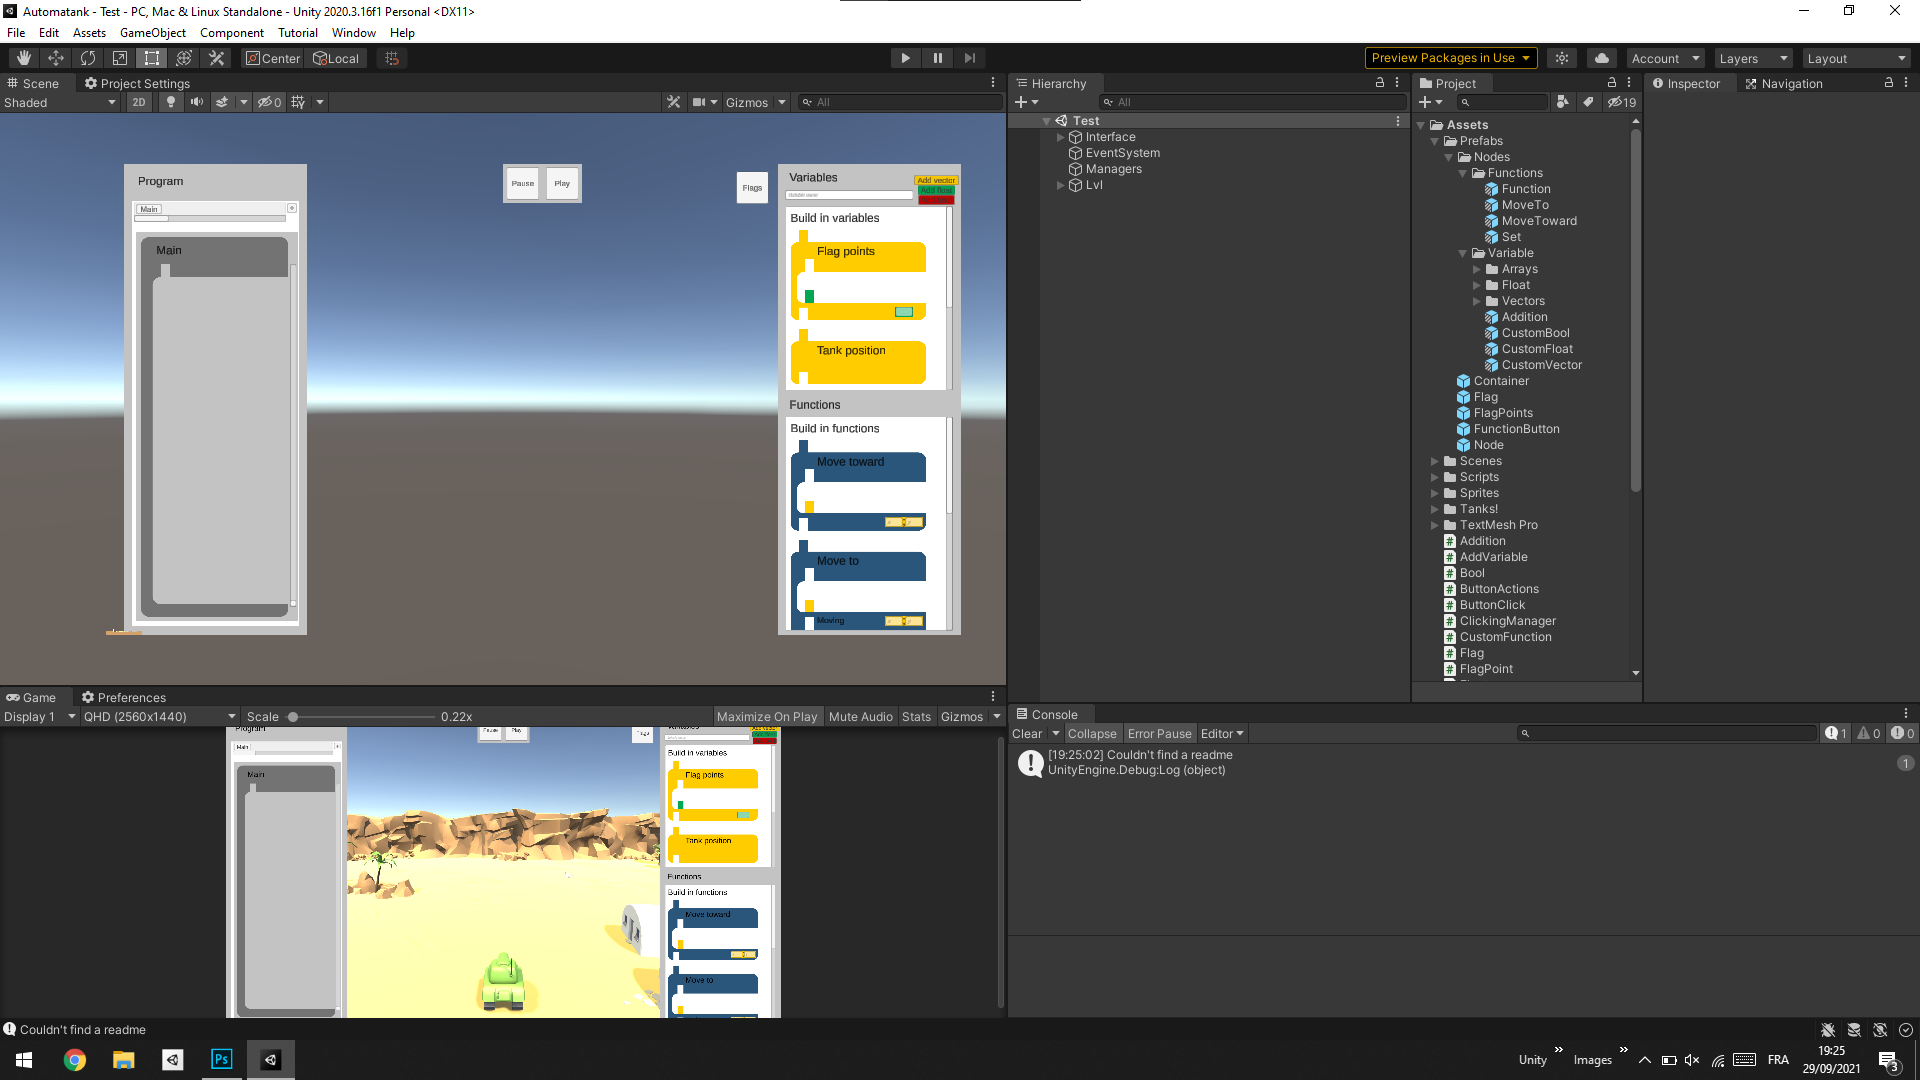This screenshot has width=1920, height=1080.
Task: Click the Pause playback button
Action: click(x=937, y=58)
